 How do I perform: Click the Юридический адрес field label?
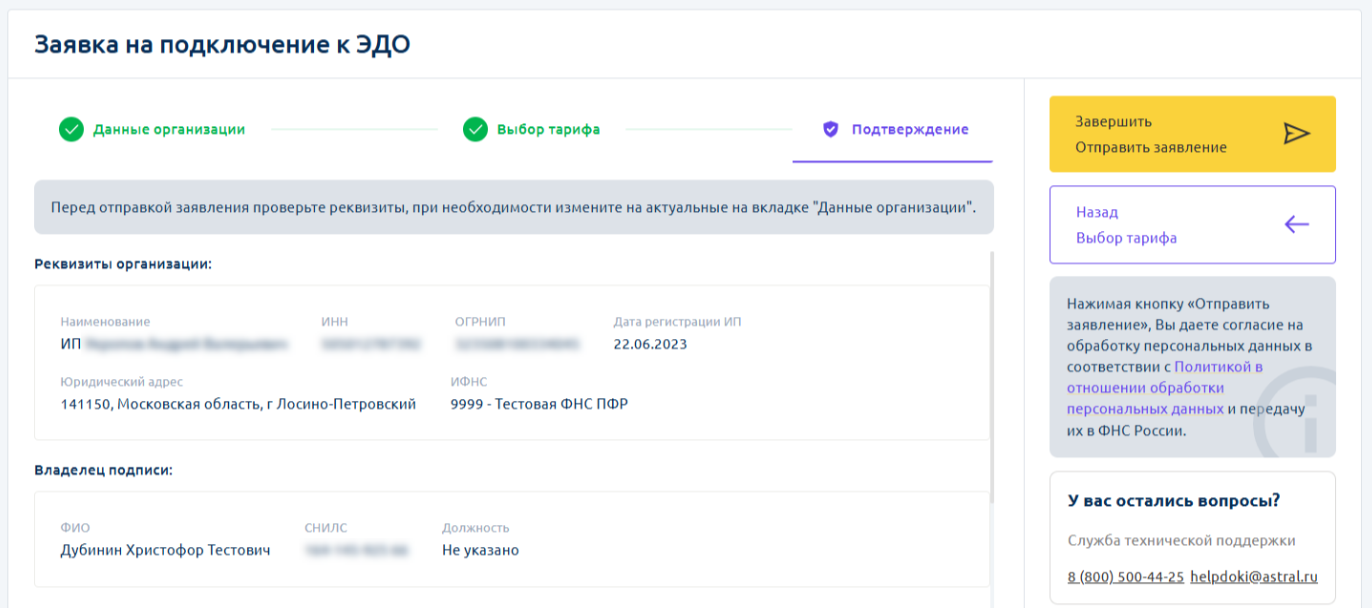click(121, 382)
